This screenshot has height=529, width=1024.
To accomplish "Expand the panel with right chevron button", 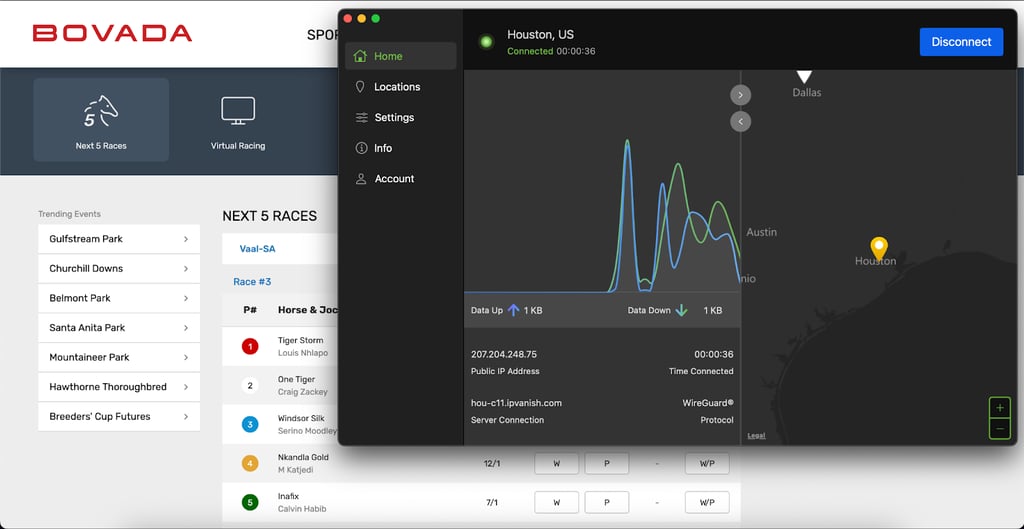I will [x=741, y=95].
